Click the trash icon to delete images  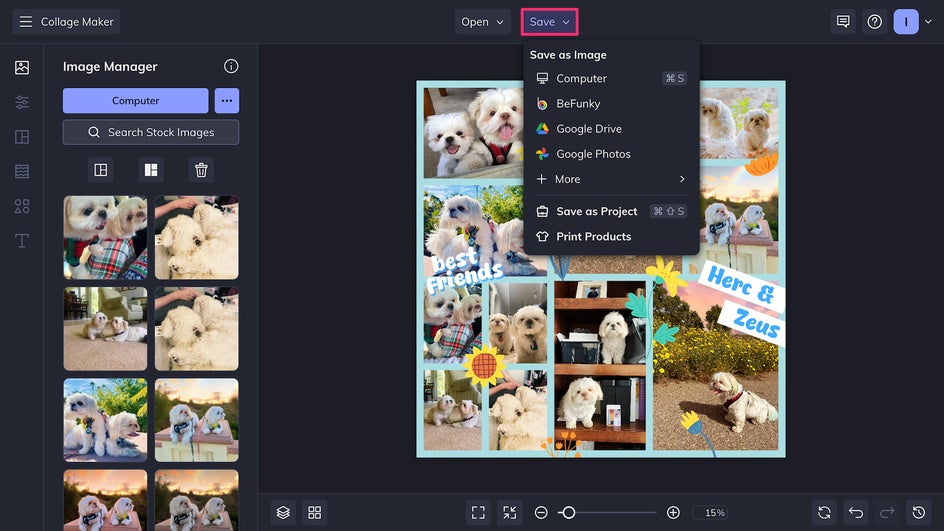(x=201, y=170)
